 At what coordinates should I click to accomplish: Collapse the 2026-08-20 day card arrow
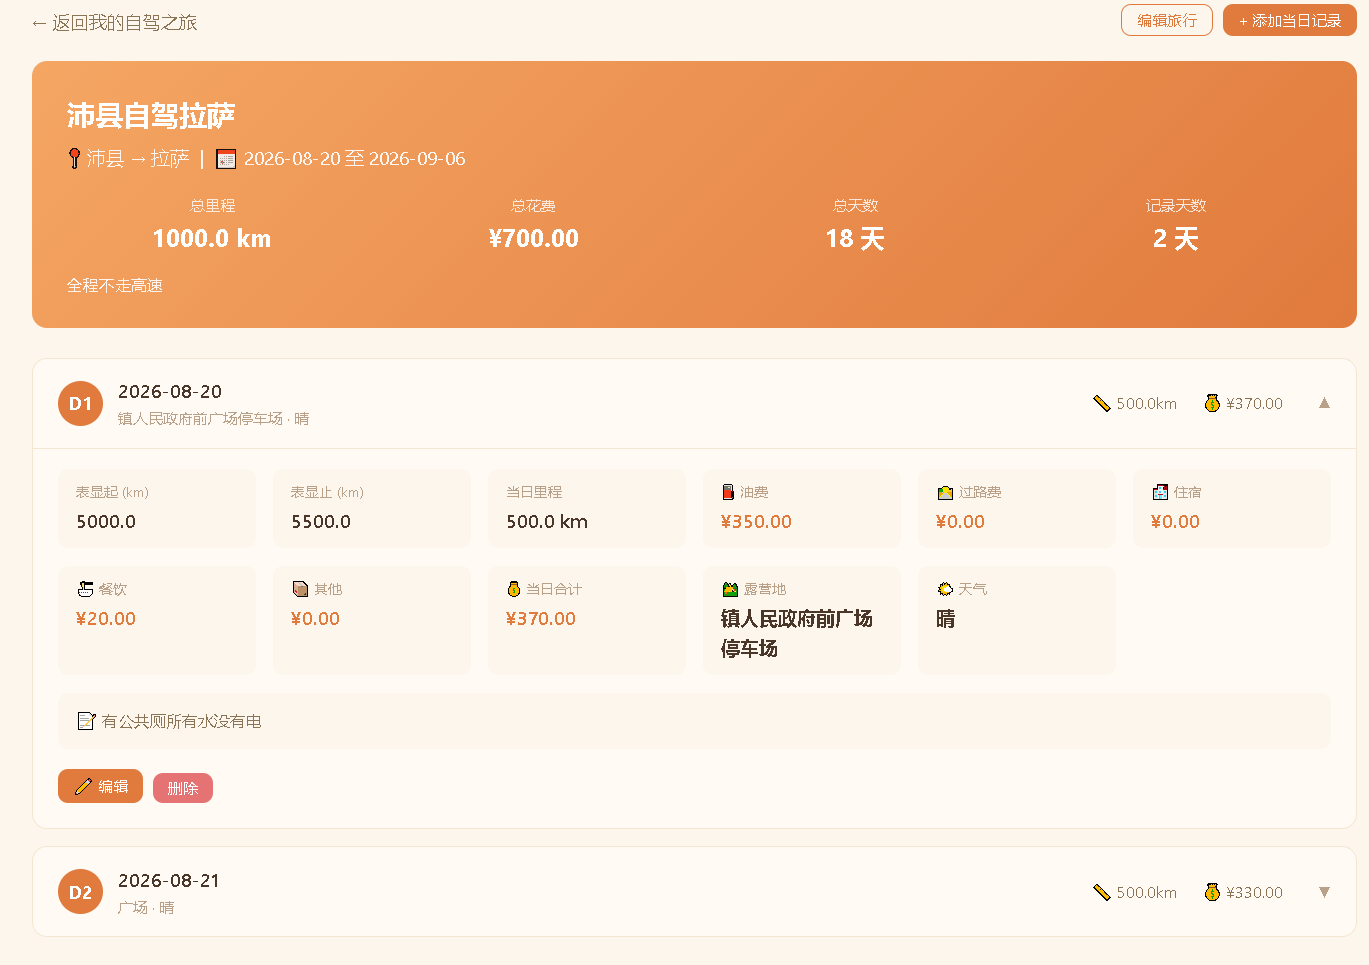click(x=1324, y=403)
